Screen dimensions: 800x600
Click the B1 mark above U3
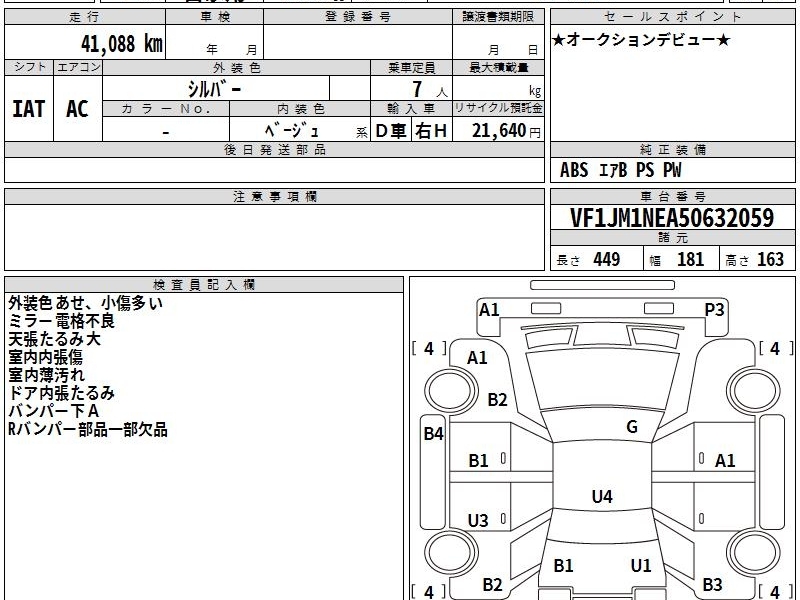point(479,461)
